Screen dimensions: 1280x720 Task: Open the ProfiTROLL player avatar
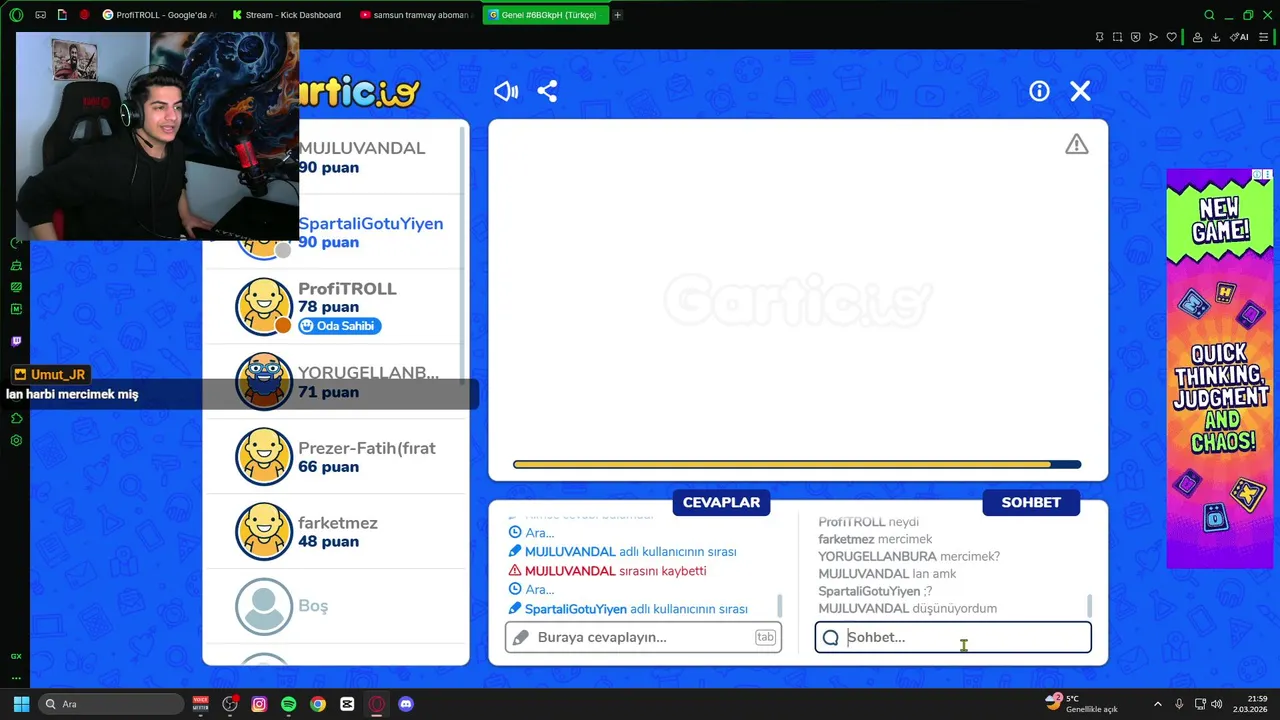264,306
